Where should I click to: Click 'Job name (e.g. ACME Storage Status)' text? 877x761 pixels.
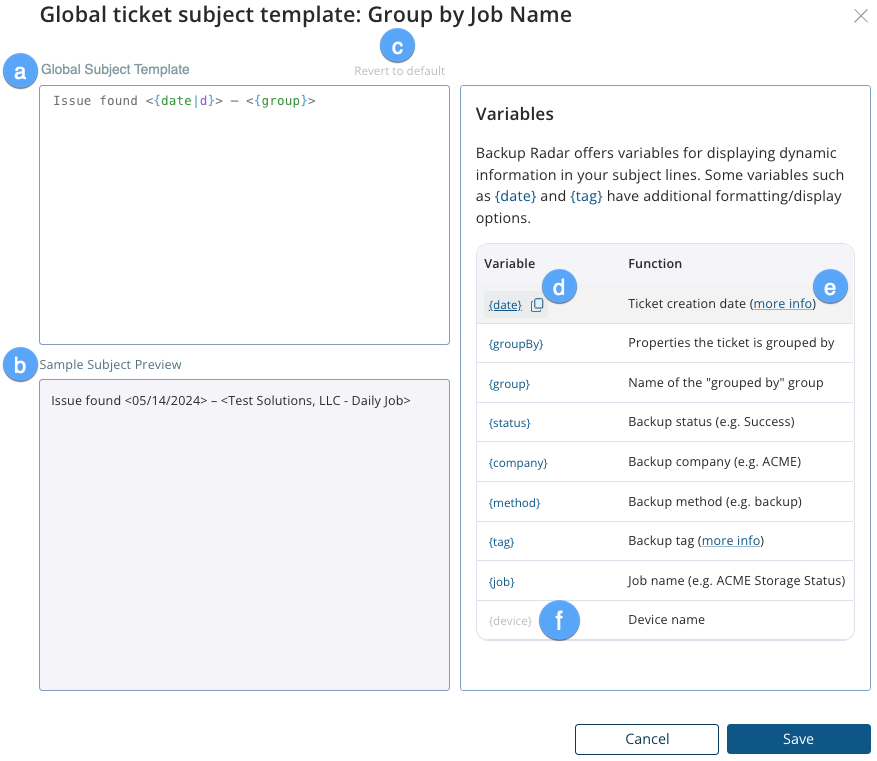(x=736, y=580)
